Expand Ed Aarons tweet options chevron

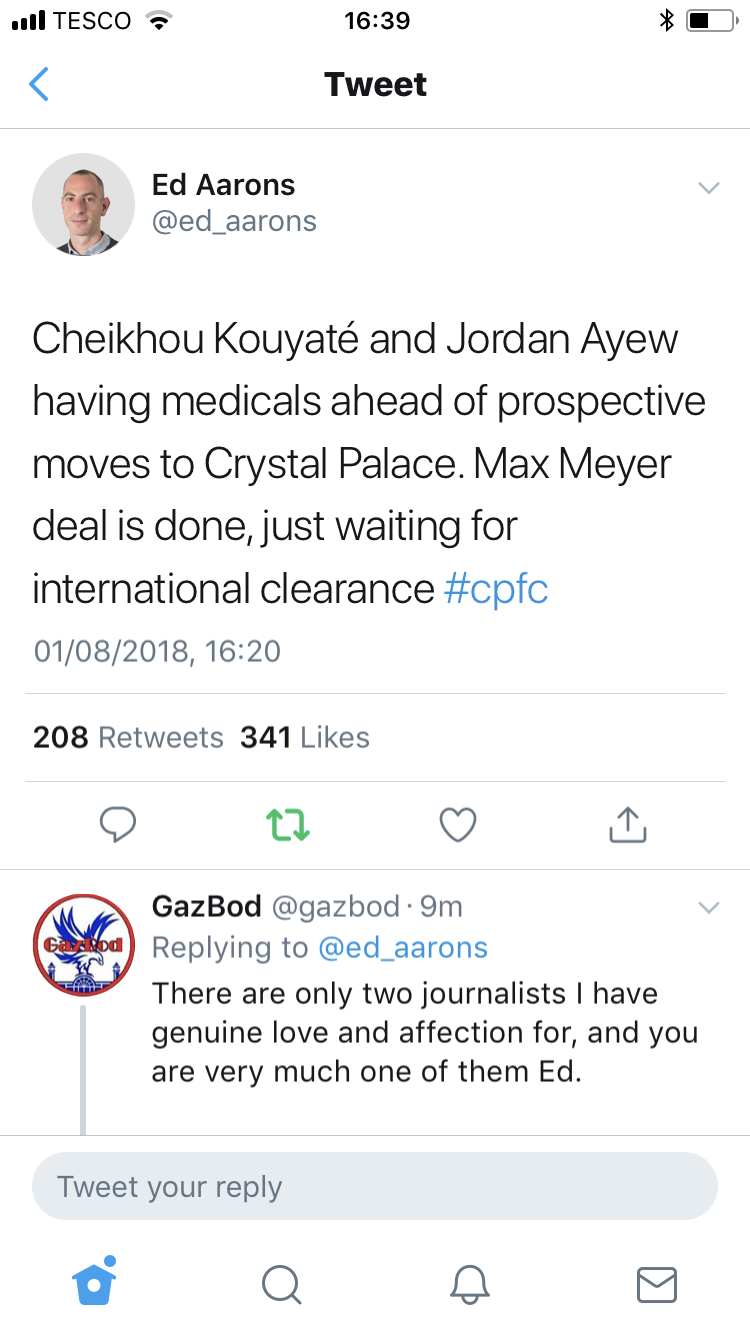(x=708, y=188)
